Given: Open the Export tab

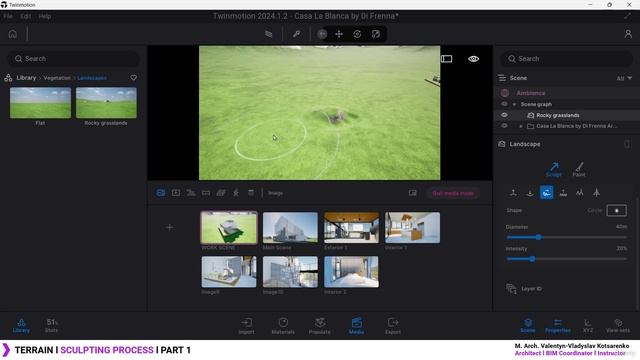Looking at the screenshot, I should click(x=393, y=326).
